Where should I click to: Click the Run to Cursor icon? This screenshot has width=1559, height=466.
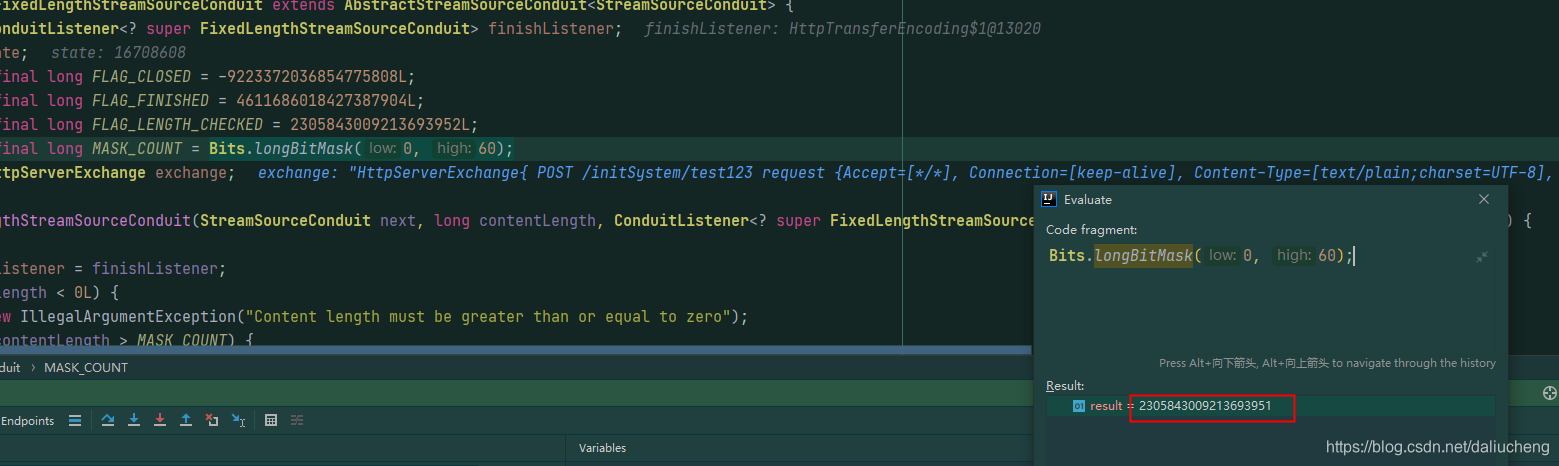coord(238,421)
